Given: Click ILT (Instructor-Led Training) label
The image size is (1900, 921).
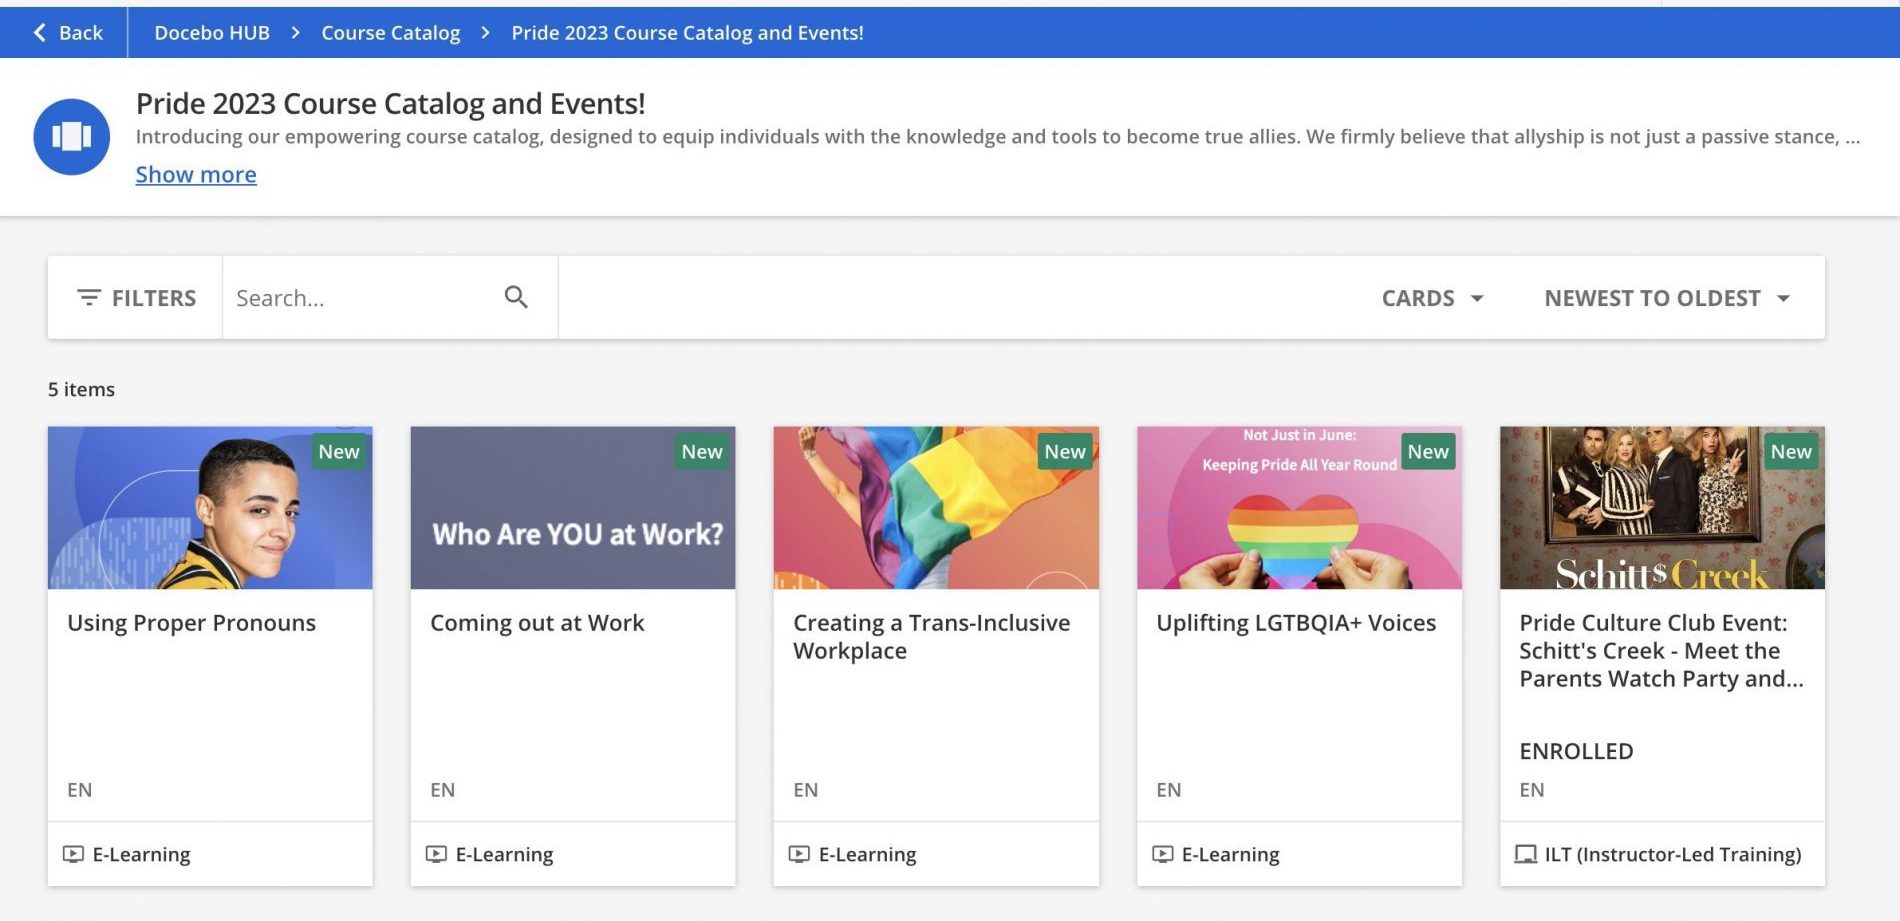Looking at the screenshot, I should [1673, 854].
